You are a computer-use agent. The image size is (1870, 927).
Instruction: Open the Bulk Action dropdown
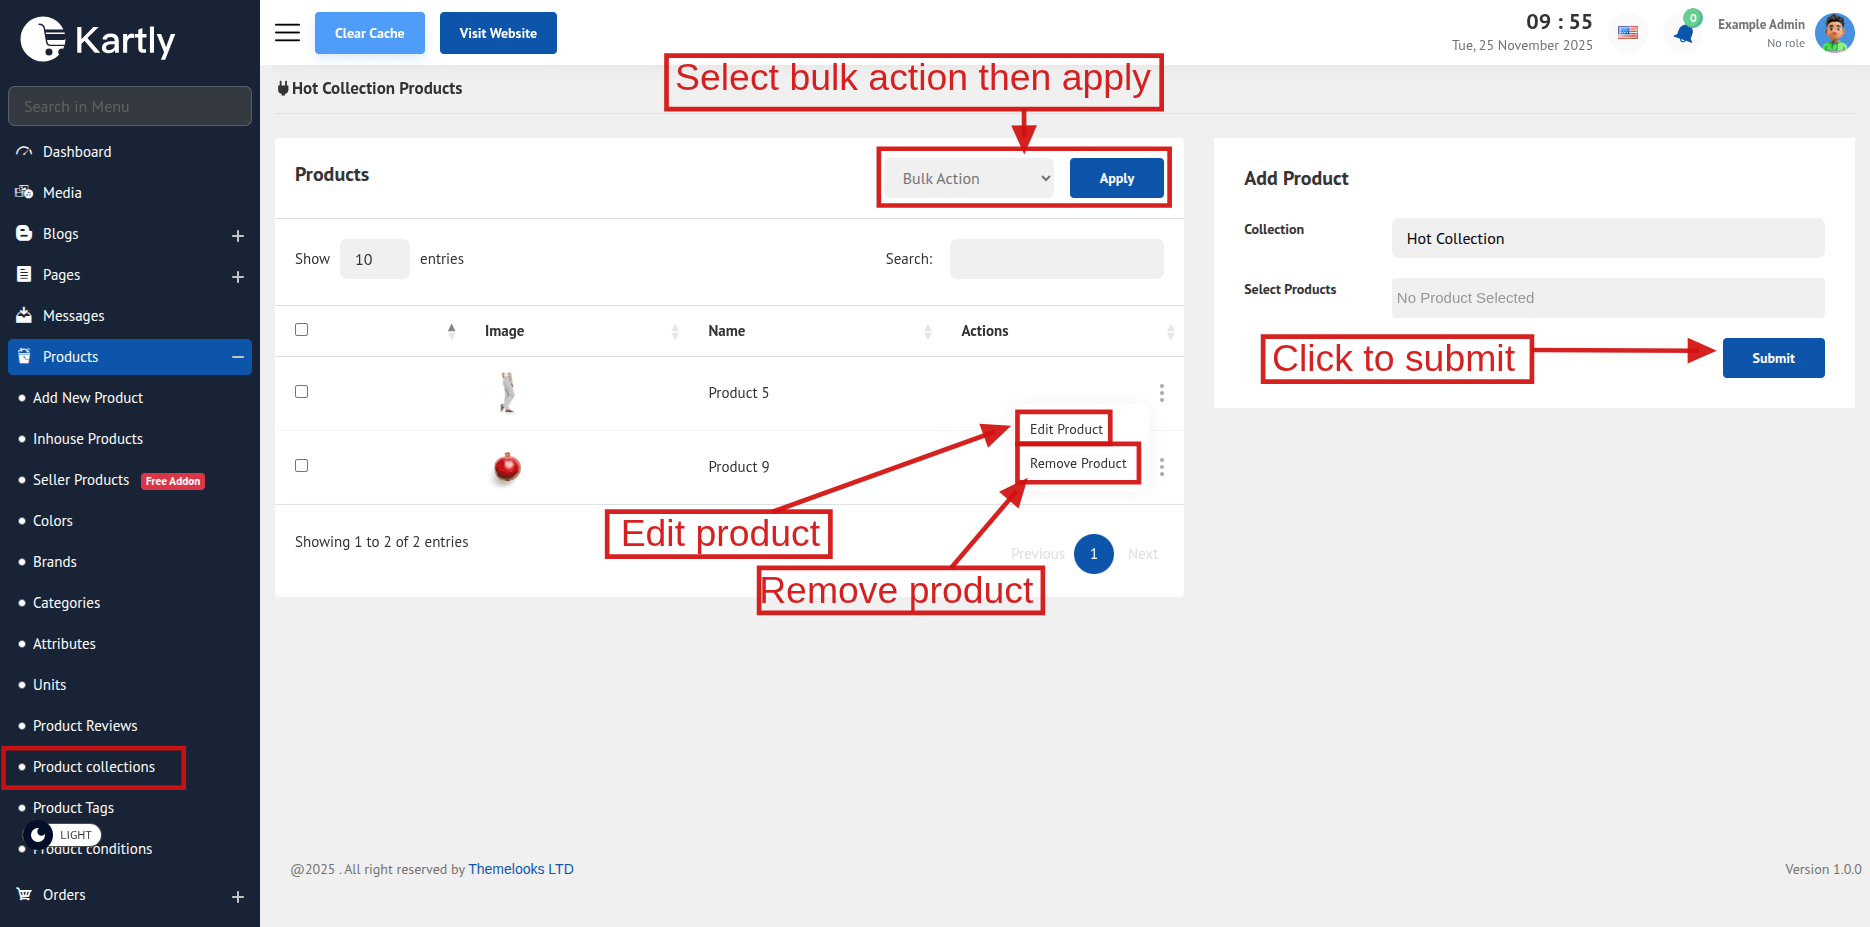click(x=969, y=179)
